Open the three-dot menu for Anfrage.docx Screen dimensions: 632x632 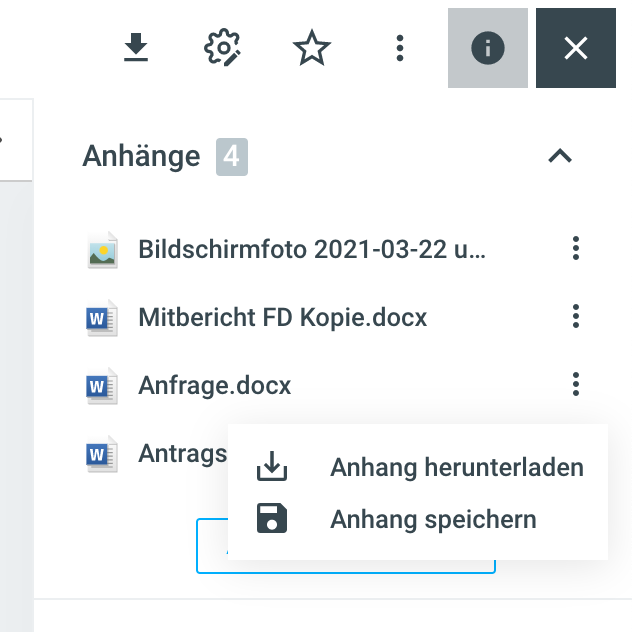tap(575, 385)
